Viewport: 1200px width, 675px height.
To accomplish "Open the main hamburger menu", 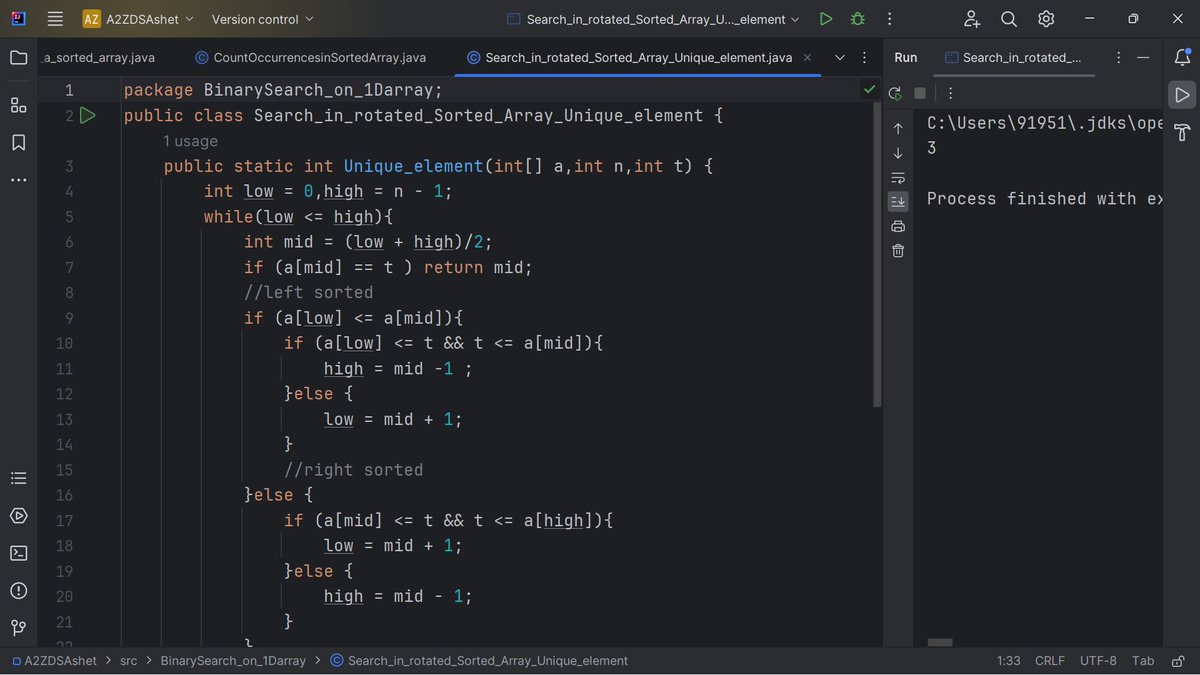I will (x=55, y=18).
